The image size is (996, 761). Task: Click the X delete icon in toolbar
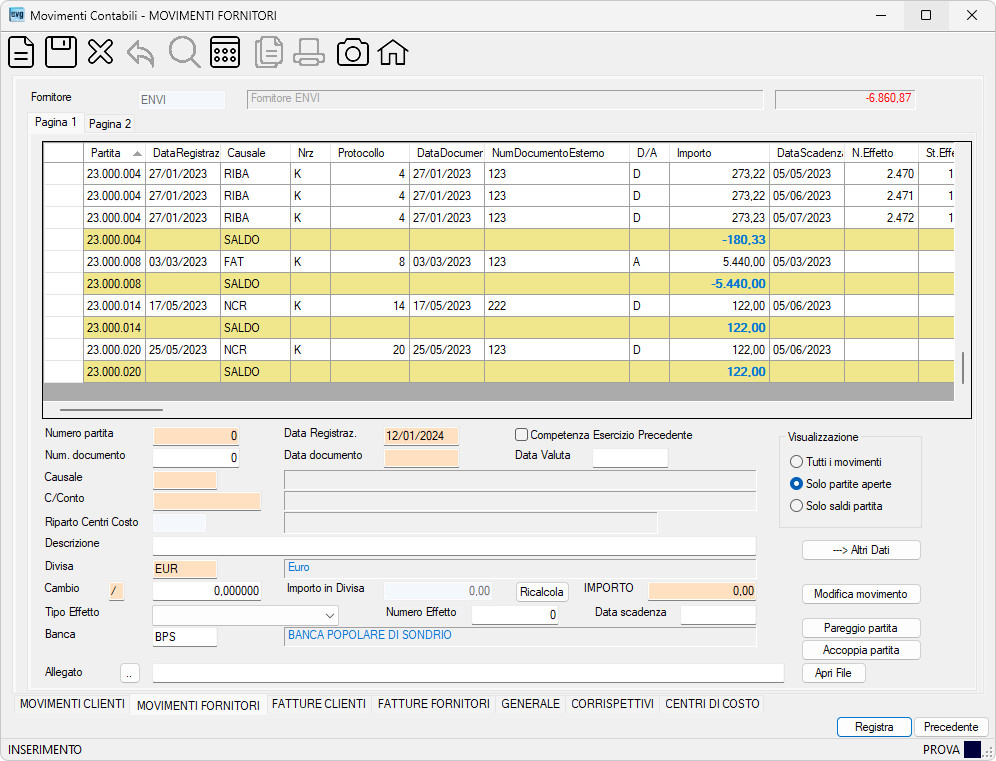pyautogui.click(x=100, y=52)
